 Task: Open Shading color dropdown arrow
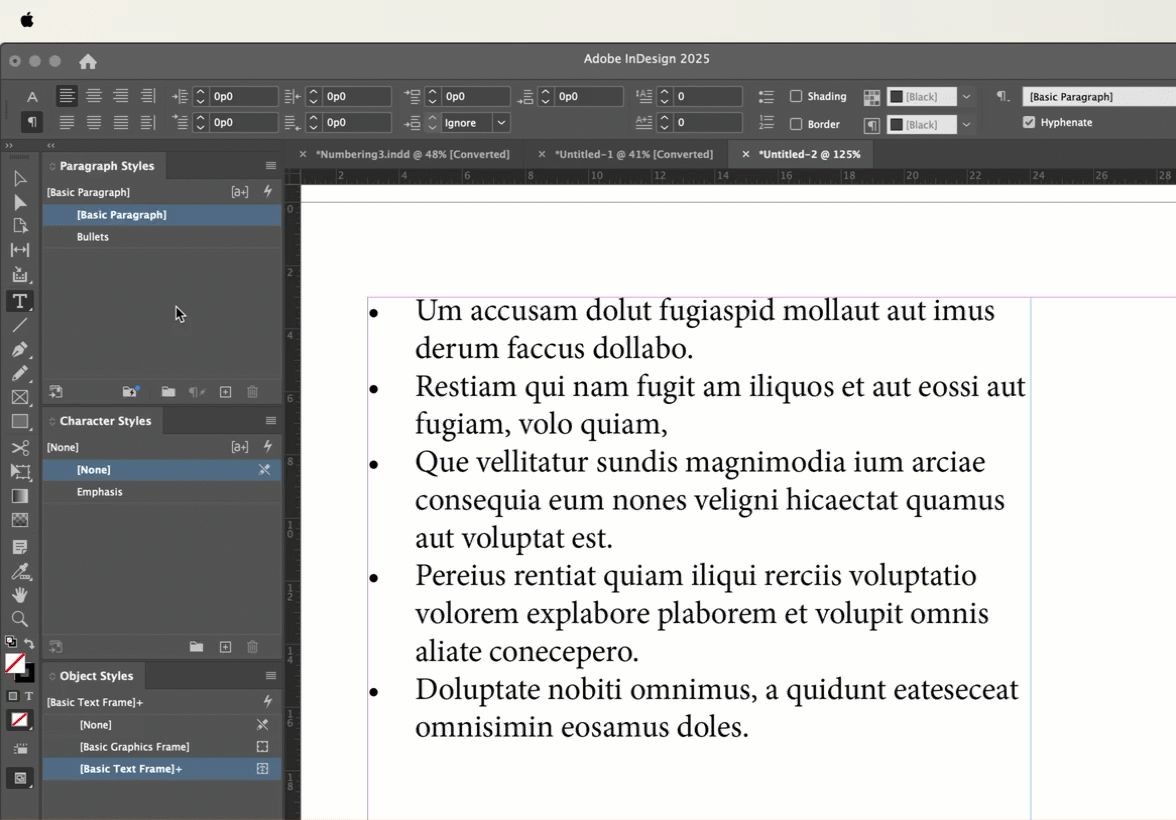pyautogui.click(x=967, y=97)
